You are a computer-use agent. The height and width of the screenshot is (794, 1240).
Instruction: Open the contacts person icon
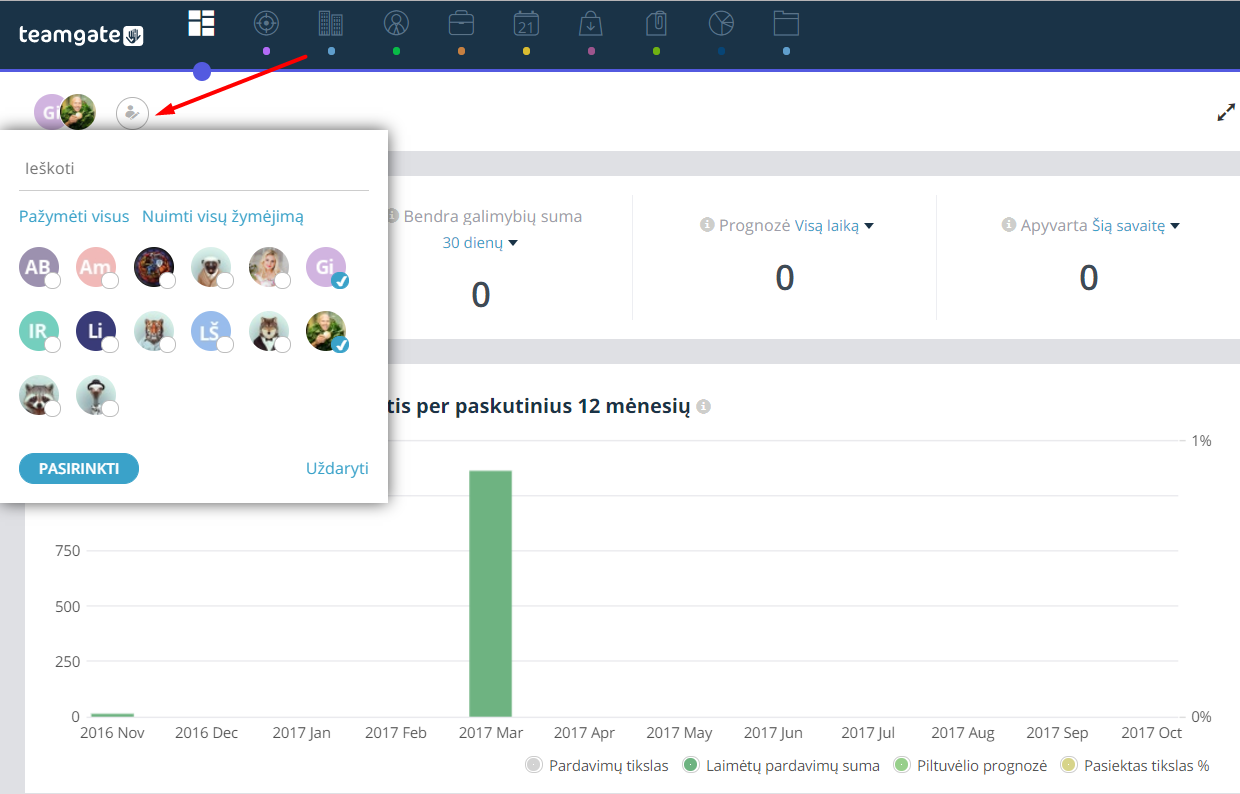pos(396,23)
